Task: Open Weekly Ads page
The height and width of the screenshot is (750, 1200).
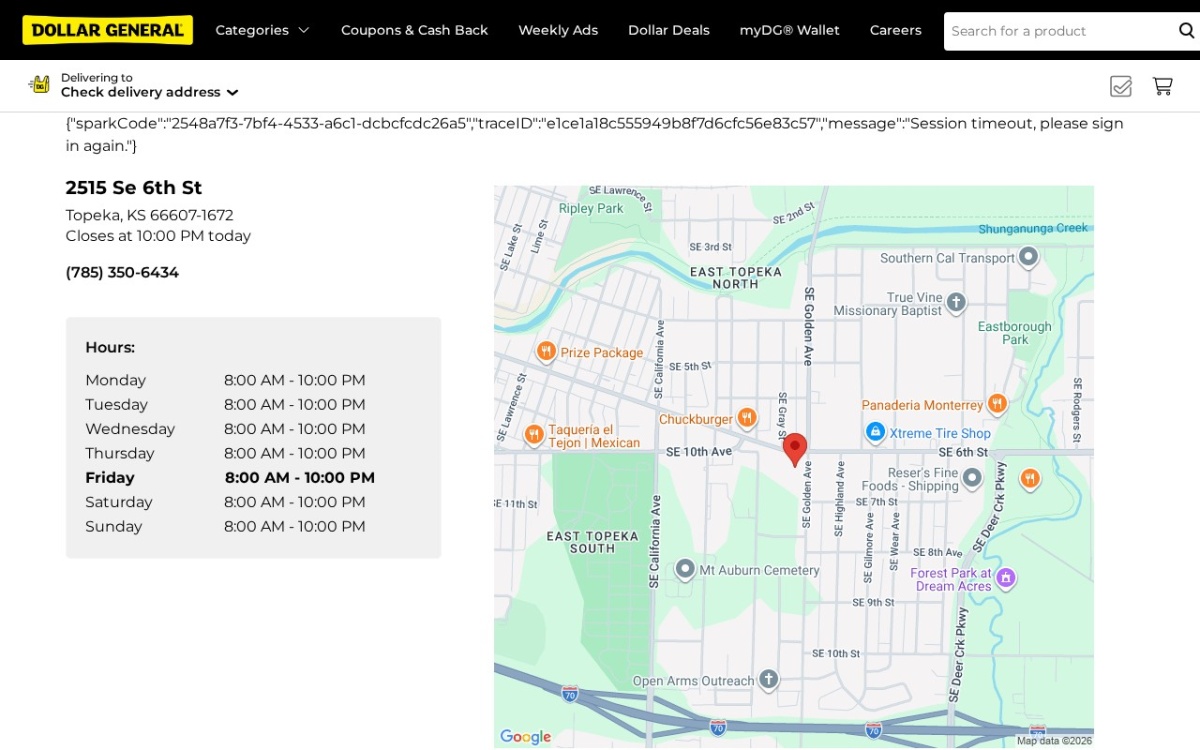Action: pos(558,30)
